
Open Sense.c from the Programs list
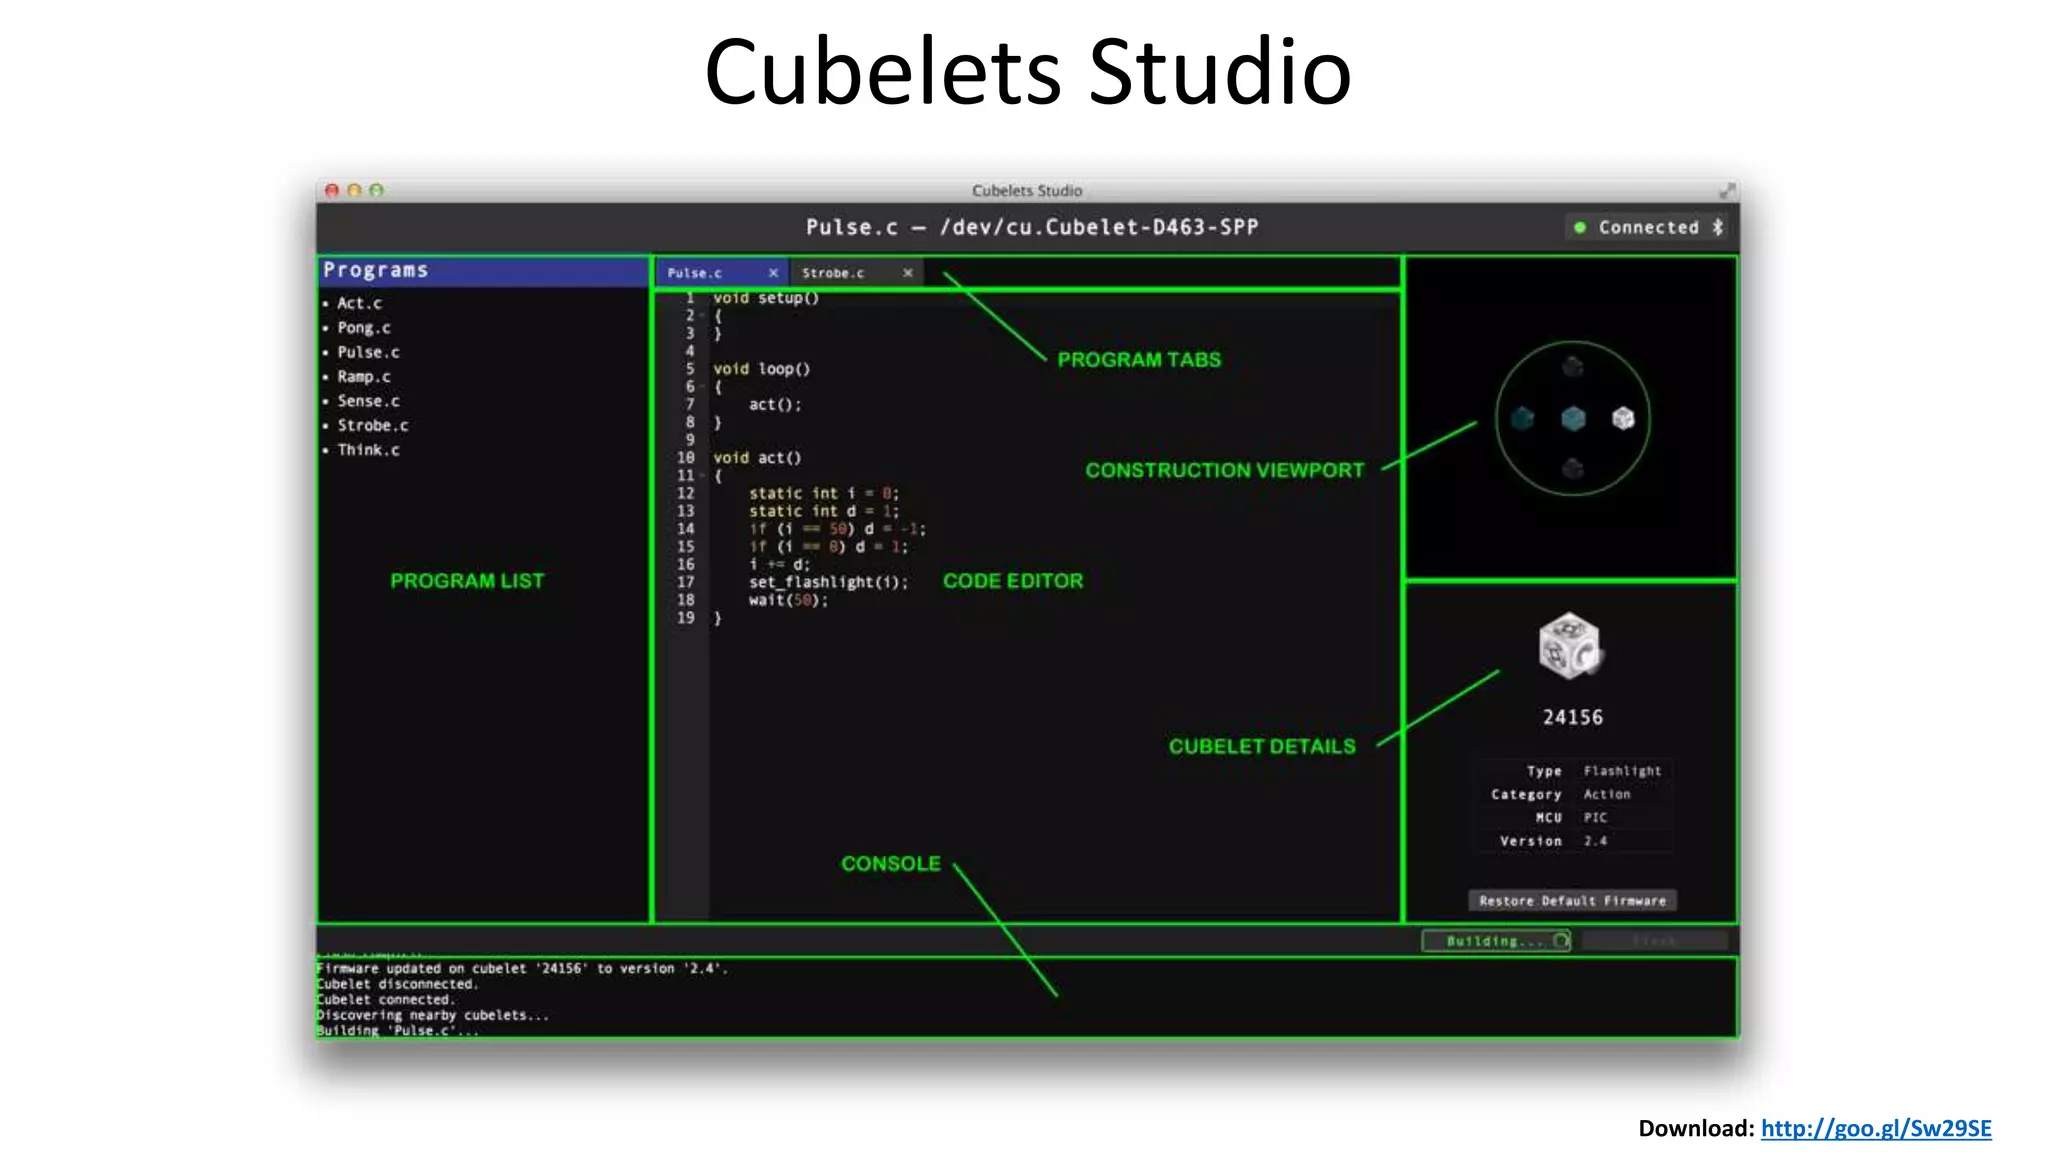pyautogui.click(x=368, y=401)
